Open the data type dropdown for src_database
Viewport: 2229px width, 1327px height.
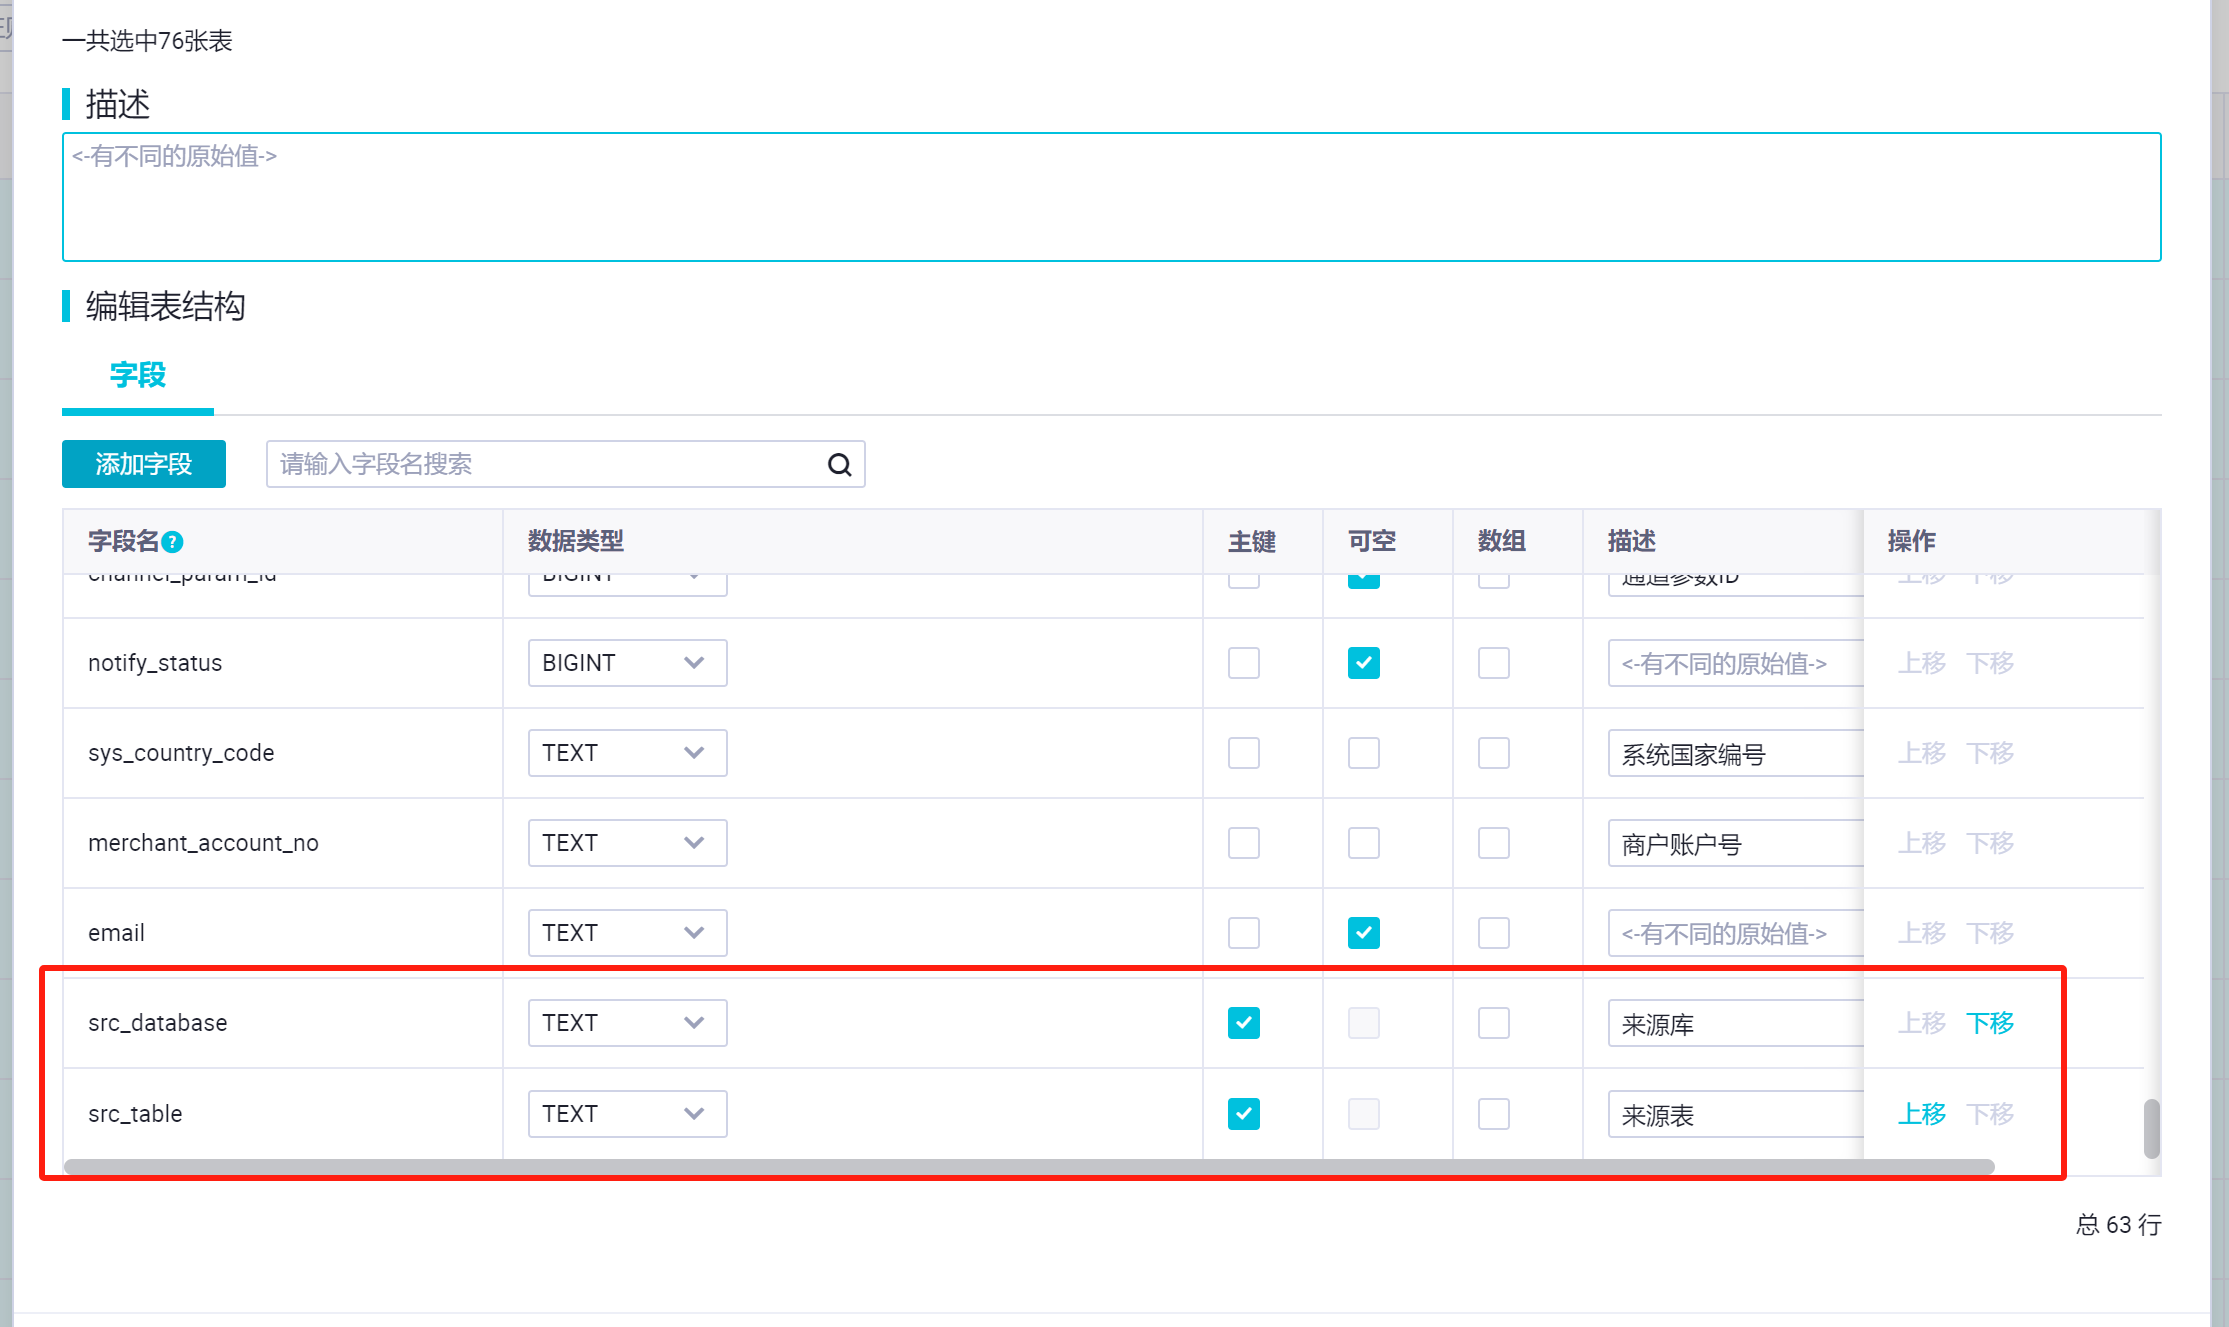tap(627, 1023)
